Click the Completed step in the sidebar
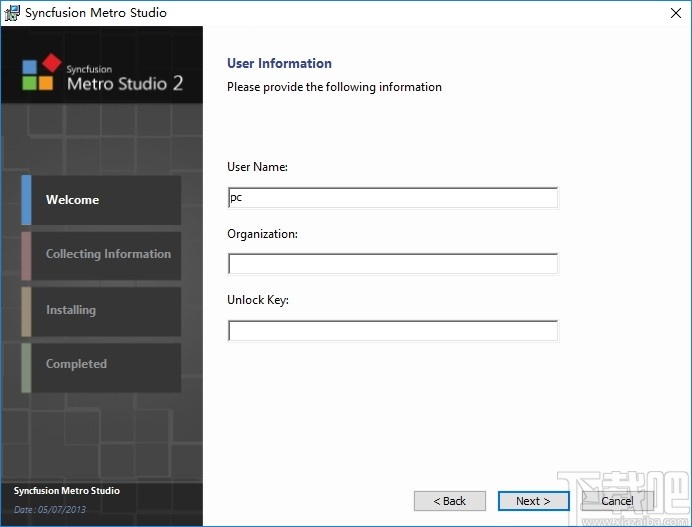Viewport: 692px width, 527px height. pos(101,364)
